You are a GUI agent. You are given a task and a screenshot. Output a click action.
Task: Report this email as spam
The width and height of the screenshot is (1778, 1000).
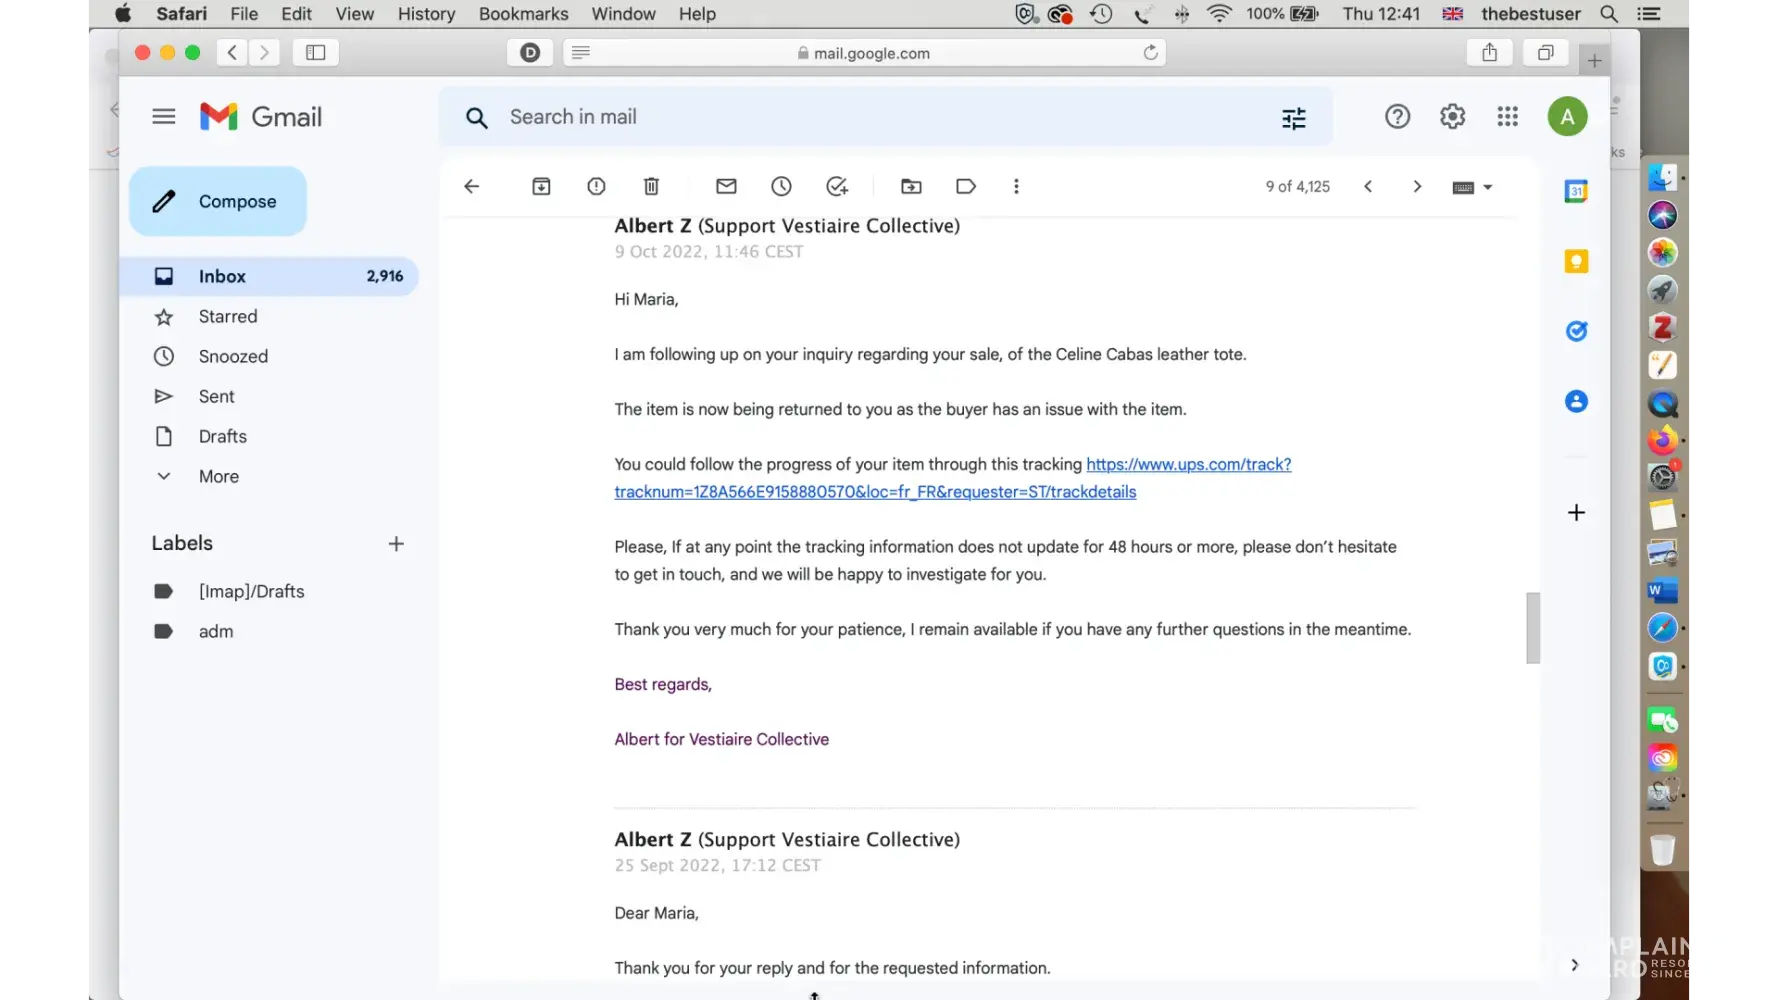596,186
